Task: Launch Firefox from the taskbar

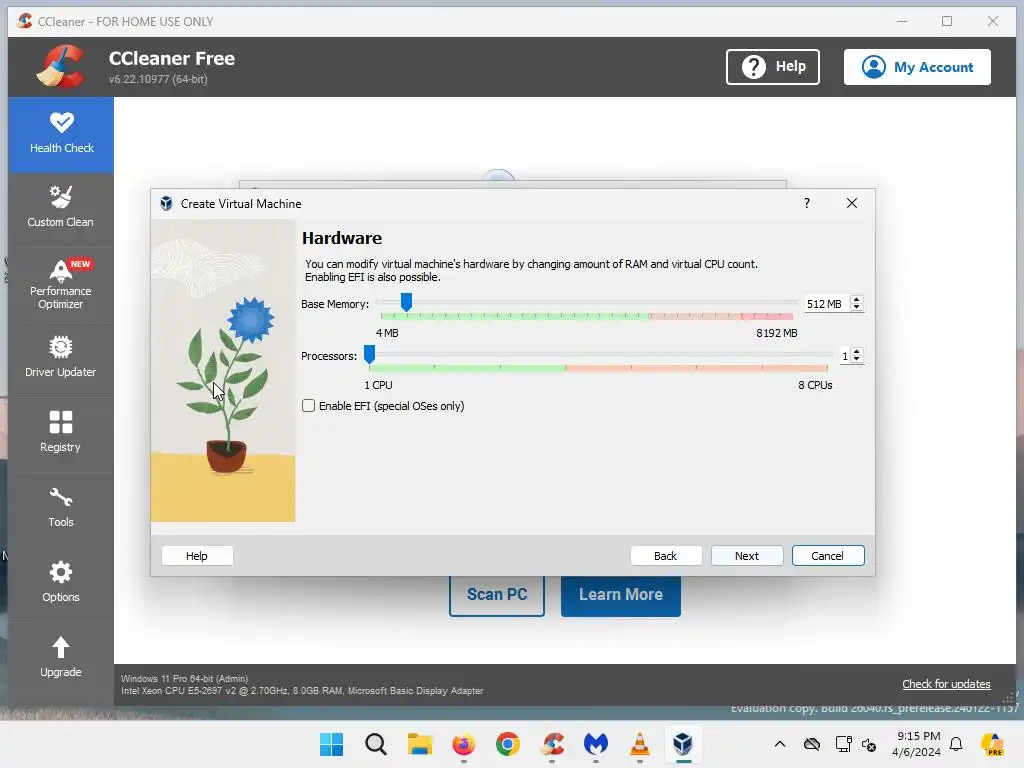Action: coord(464,744)
